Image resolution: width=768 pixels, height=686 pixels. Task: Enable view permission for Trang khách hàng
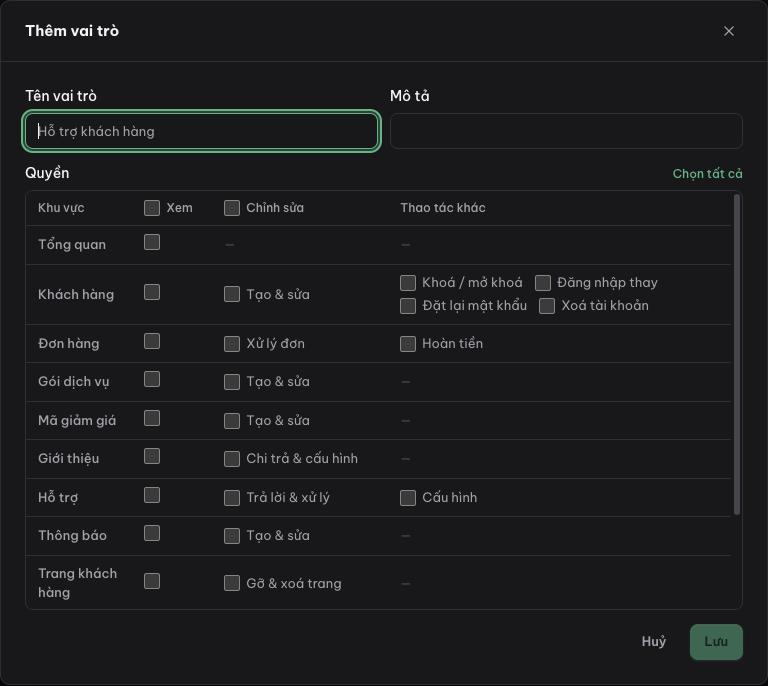[152, 581]
